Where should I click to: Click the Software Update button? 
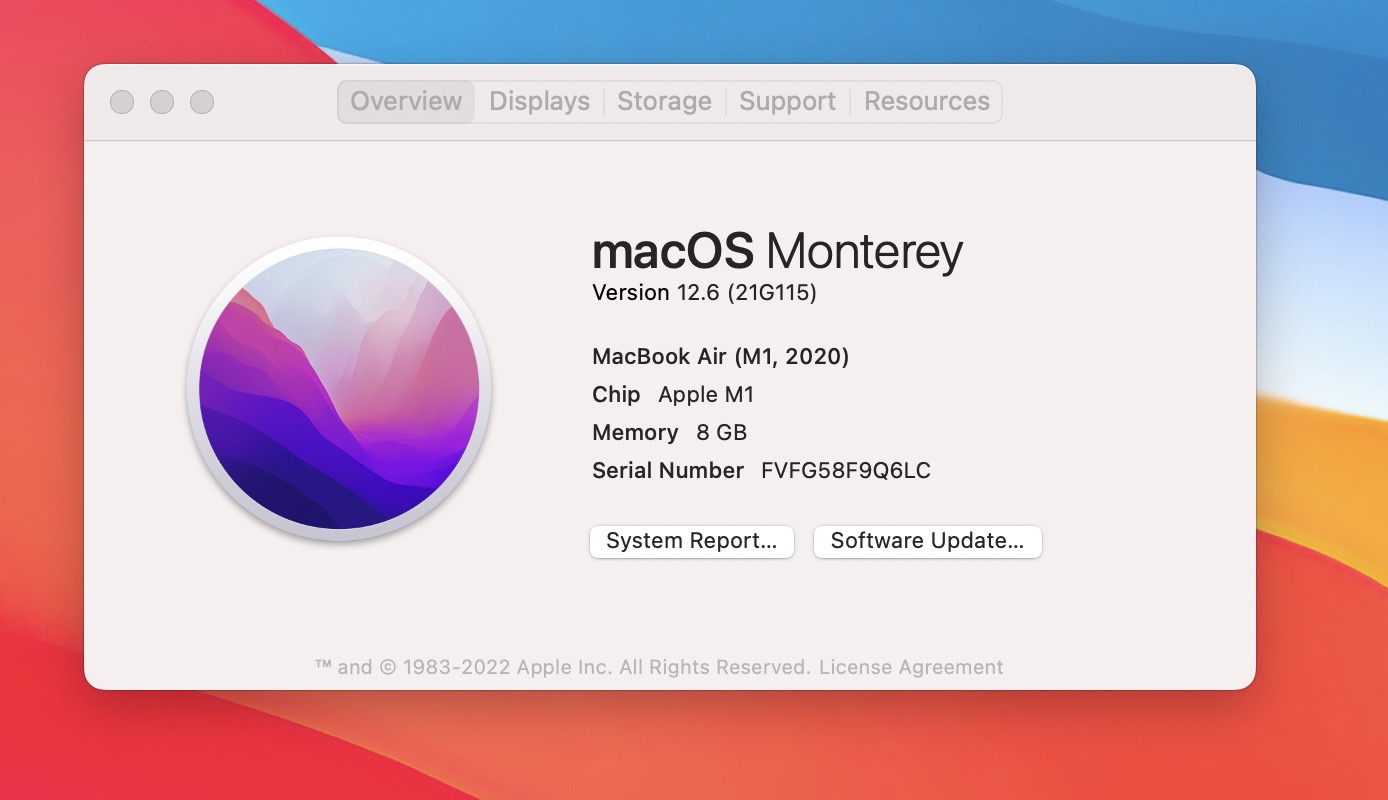(x=928, y=541)
